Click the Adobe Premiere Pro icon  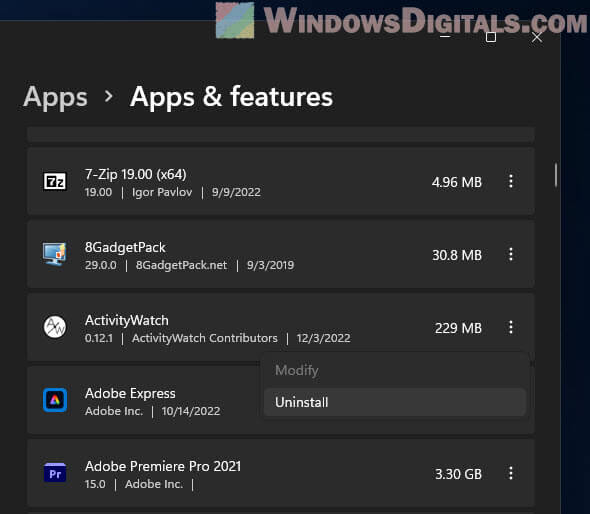click(55, 473)
